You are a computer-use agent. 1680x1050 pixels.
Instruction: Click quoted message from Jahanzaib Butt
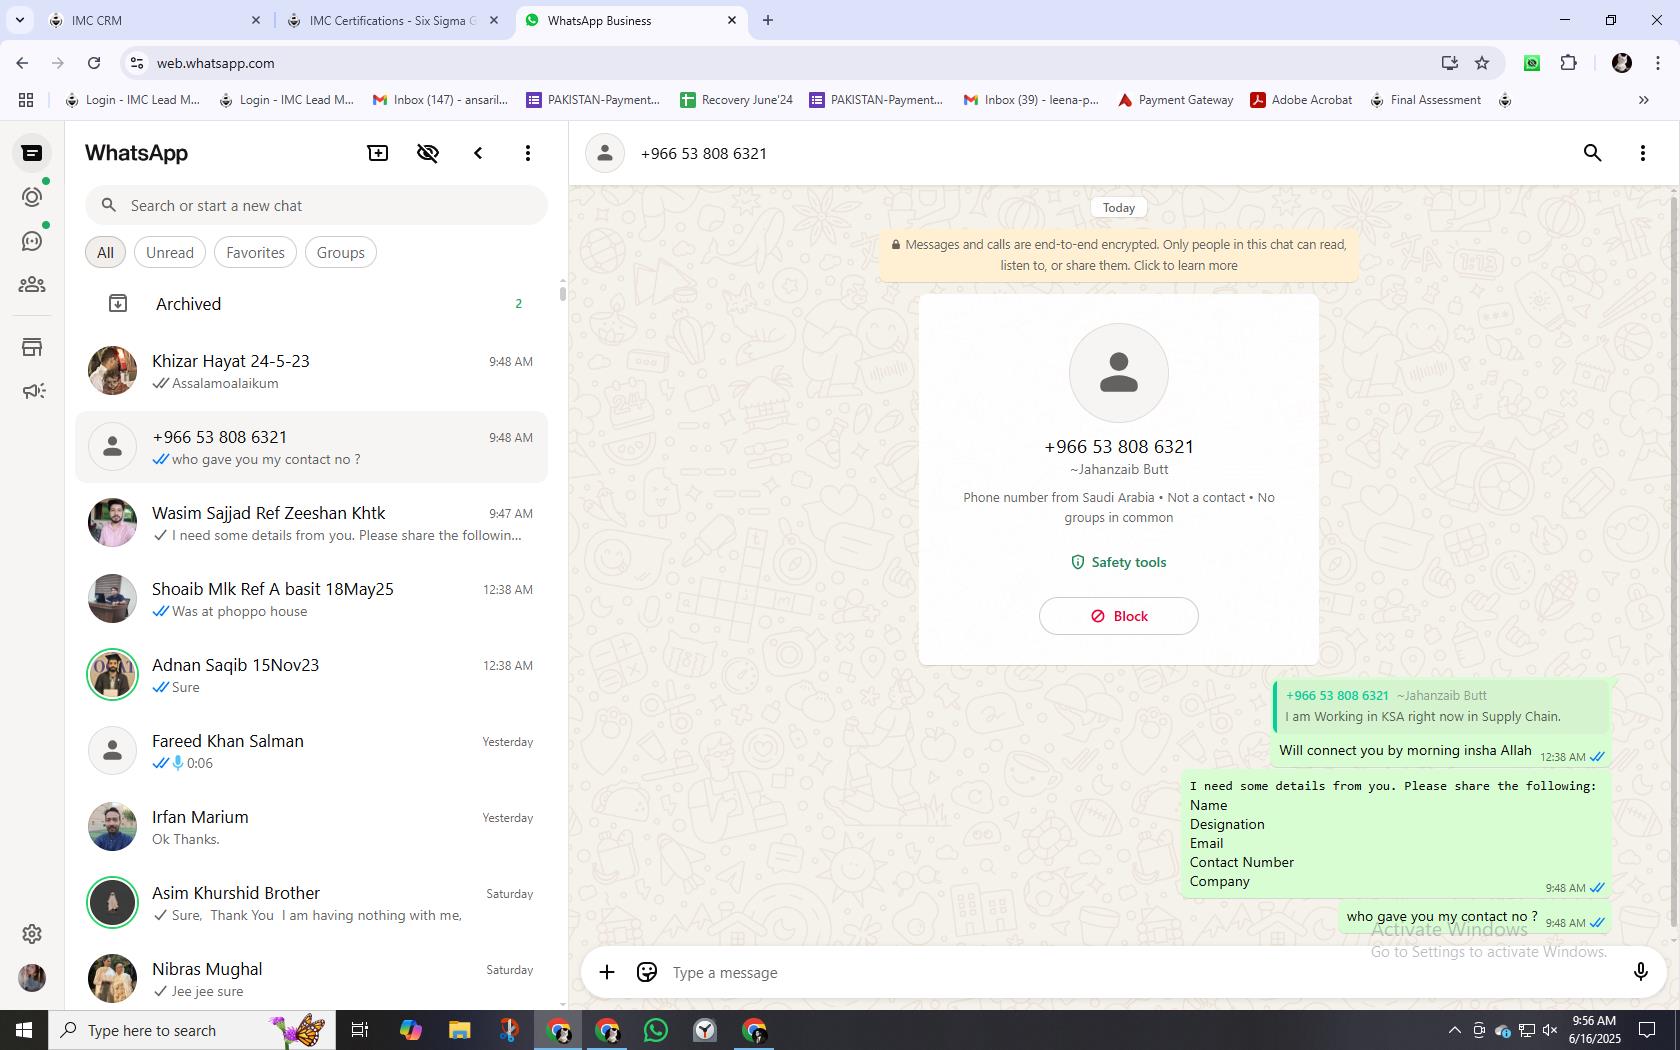(1442, 706)
